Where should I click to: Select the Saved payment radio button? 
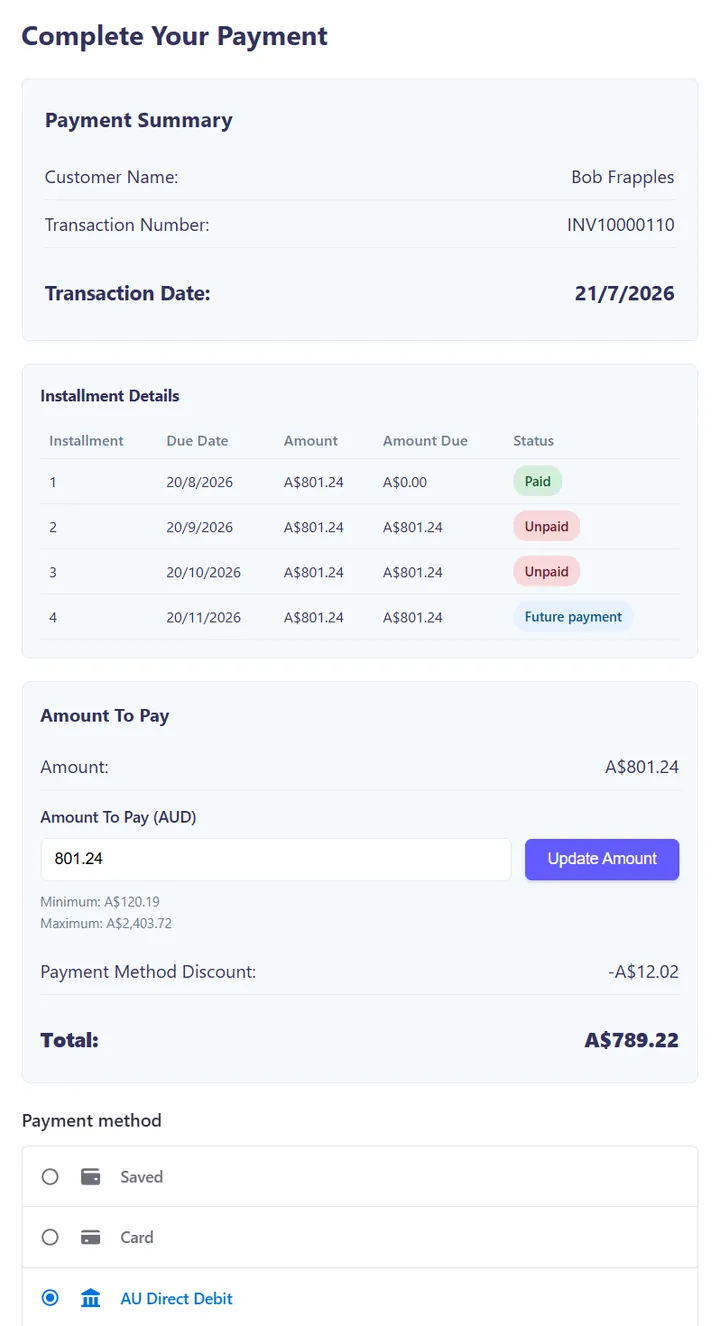[x=50, y=1177]
